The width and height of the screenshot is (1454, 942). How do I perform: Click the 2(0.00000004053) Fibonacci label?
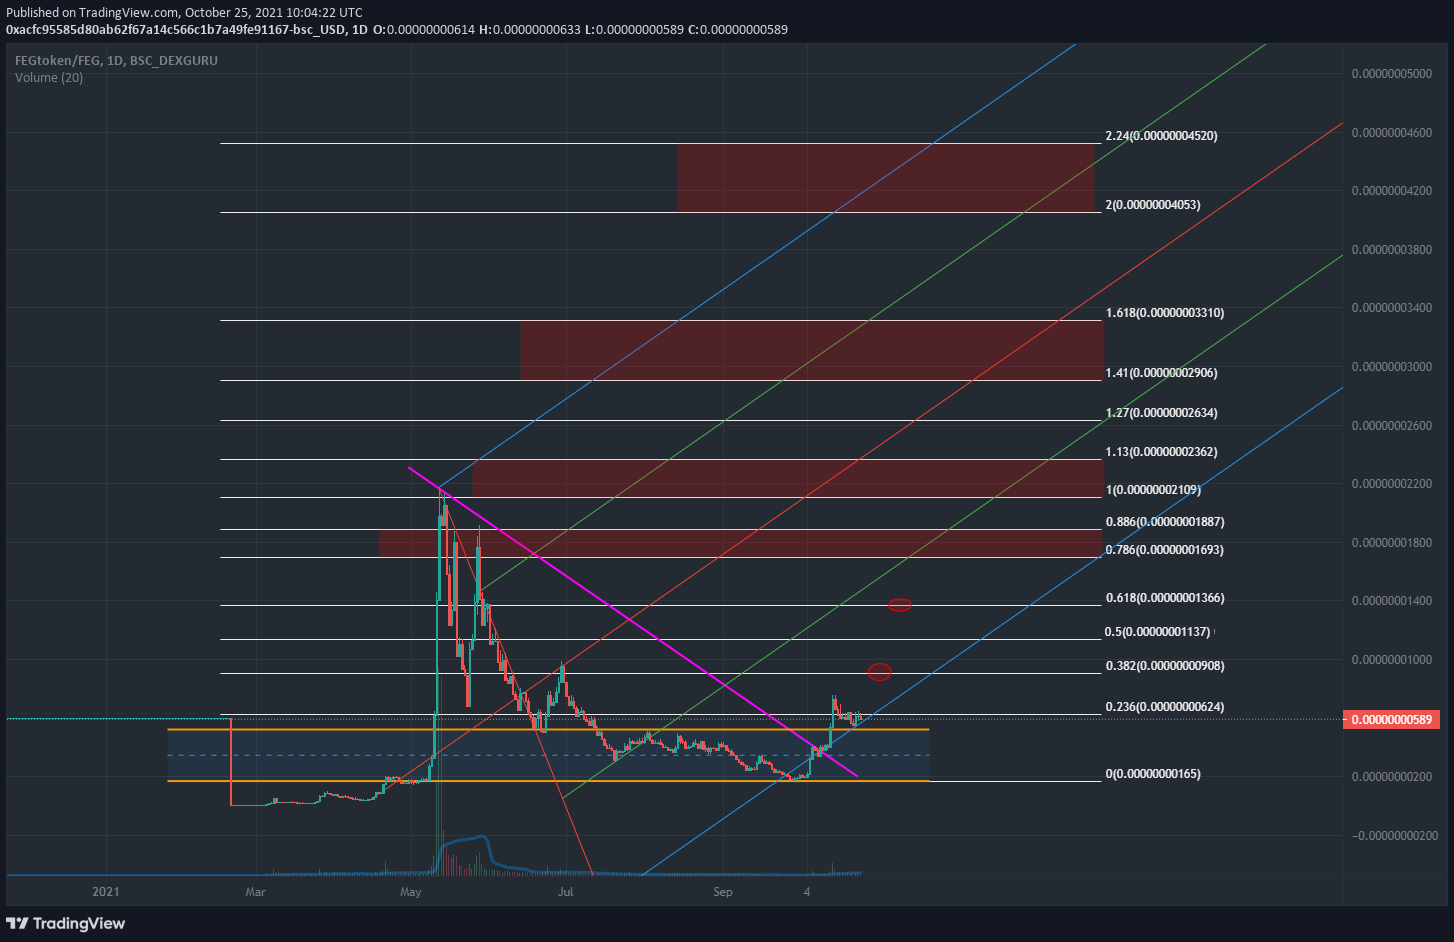(1153, 205)
